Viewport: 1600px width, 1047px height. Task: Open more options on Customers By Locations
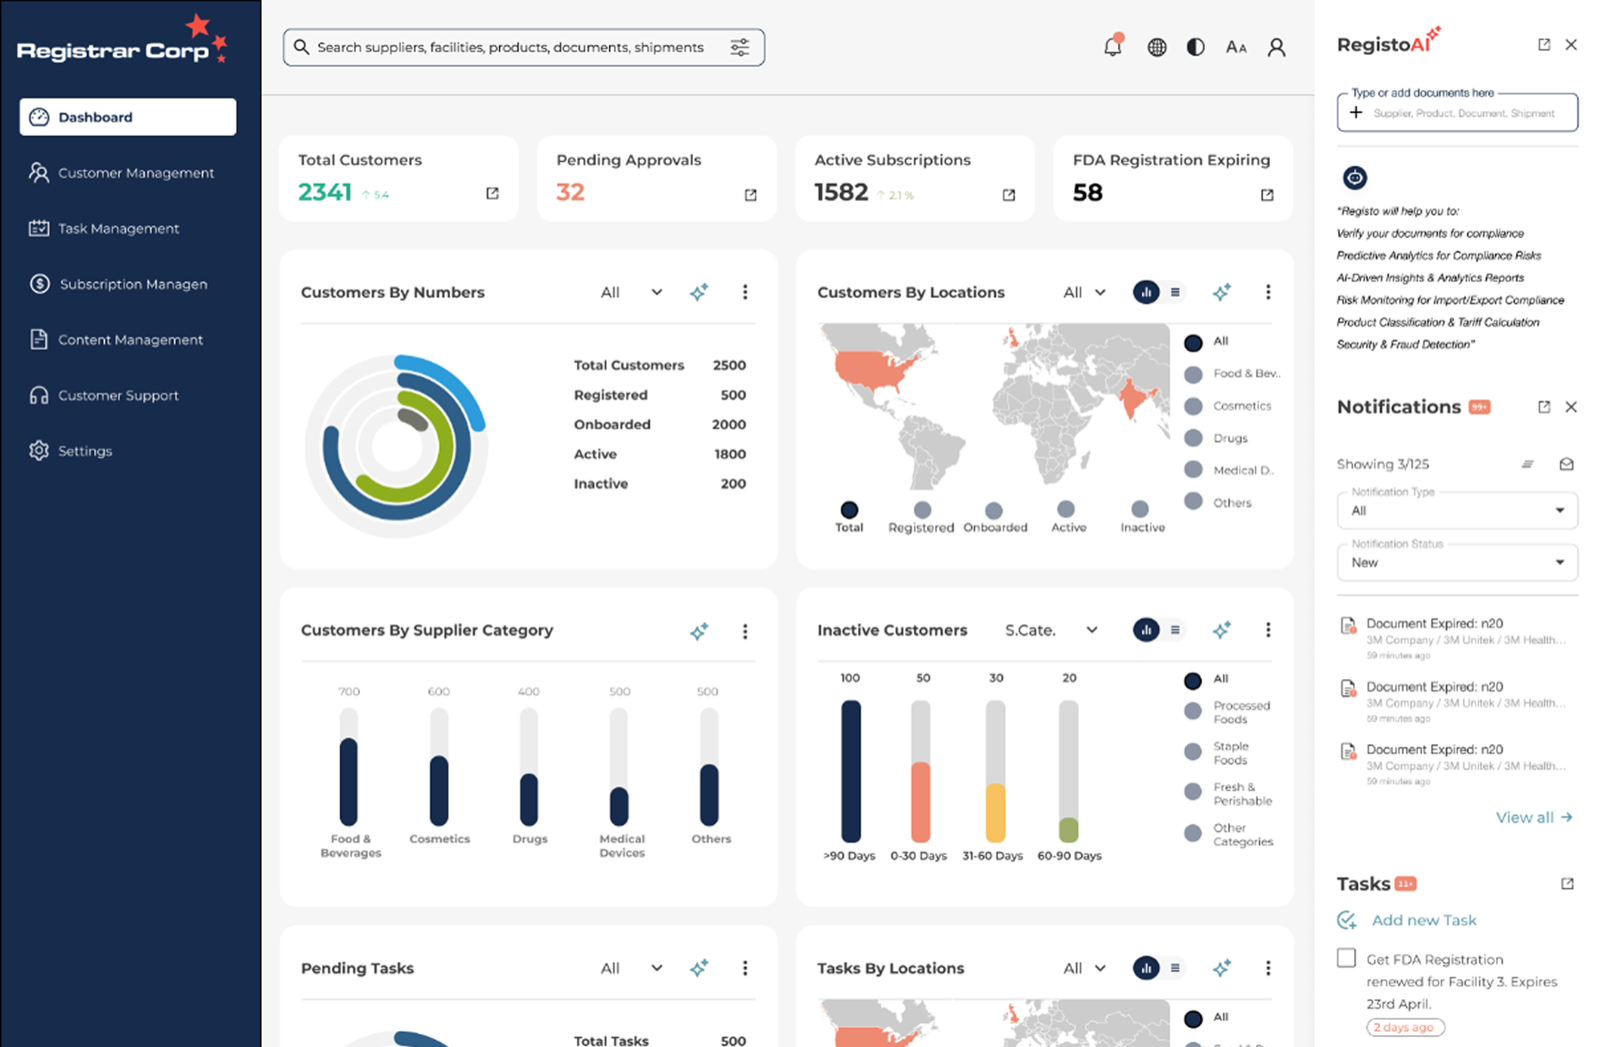coord(1268,292)
